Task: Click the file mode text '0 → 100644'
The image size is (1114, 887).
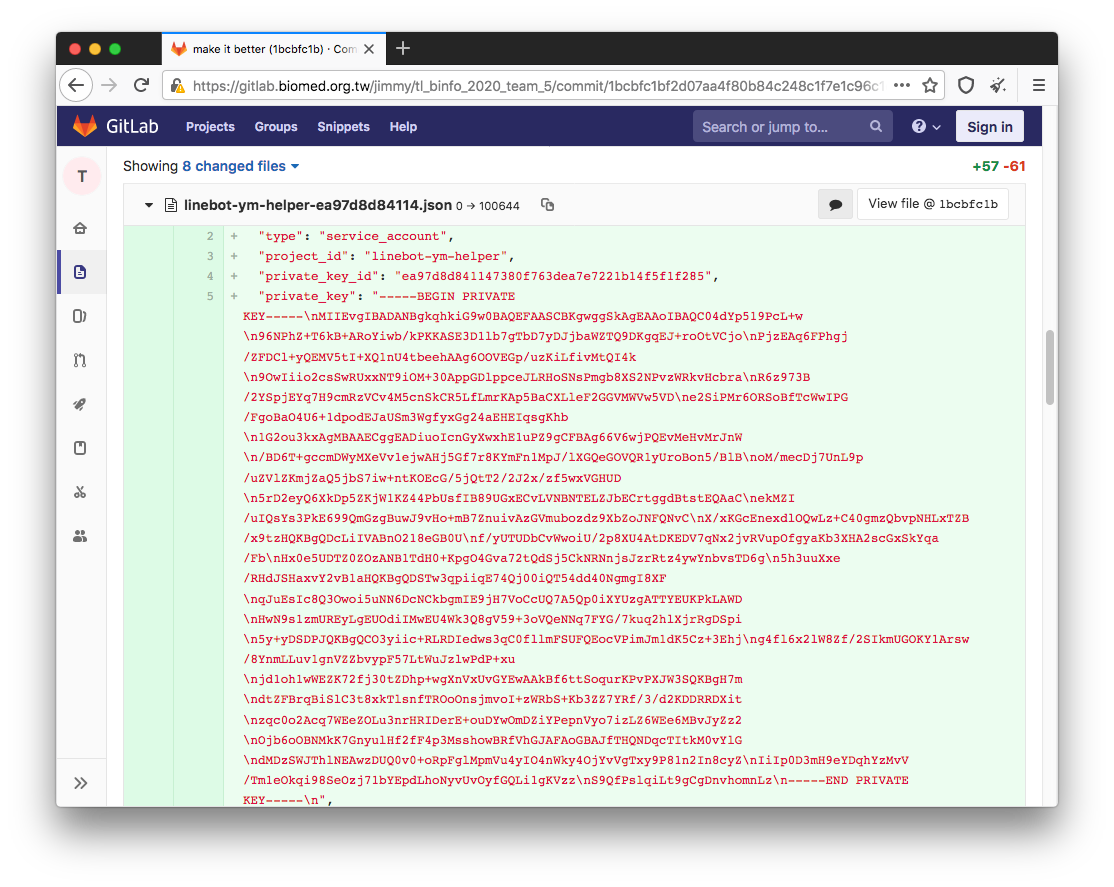Action: point(487,206)
